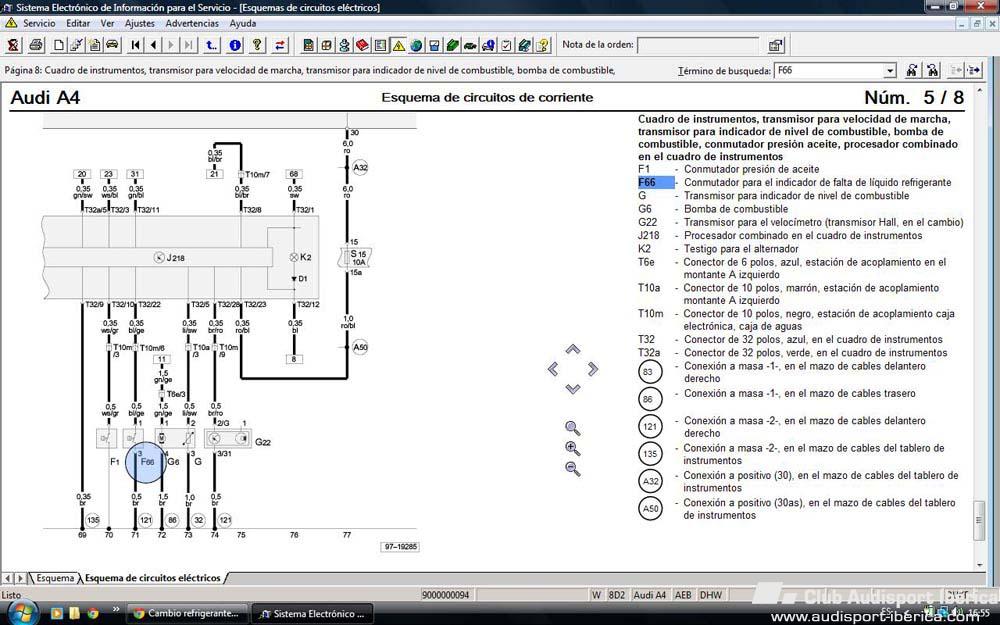Print the current circuit diagram
The width and height of the screenshot is (1000, 625).
pyautogui.click(x=36, y=45)
